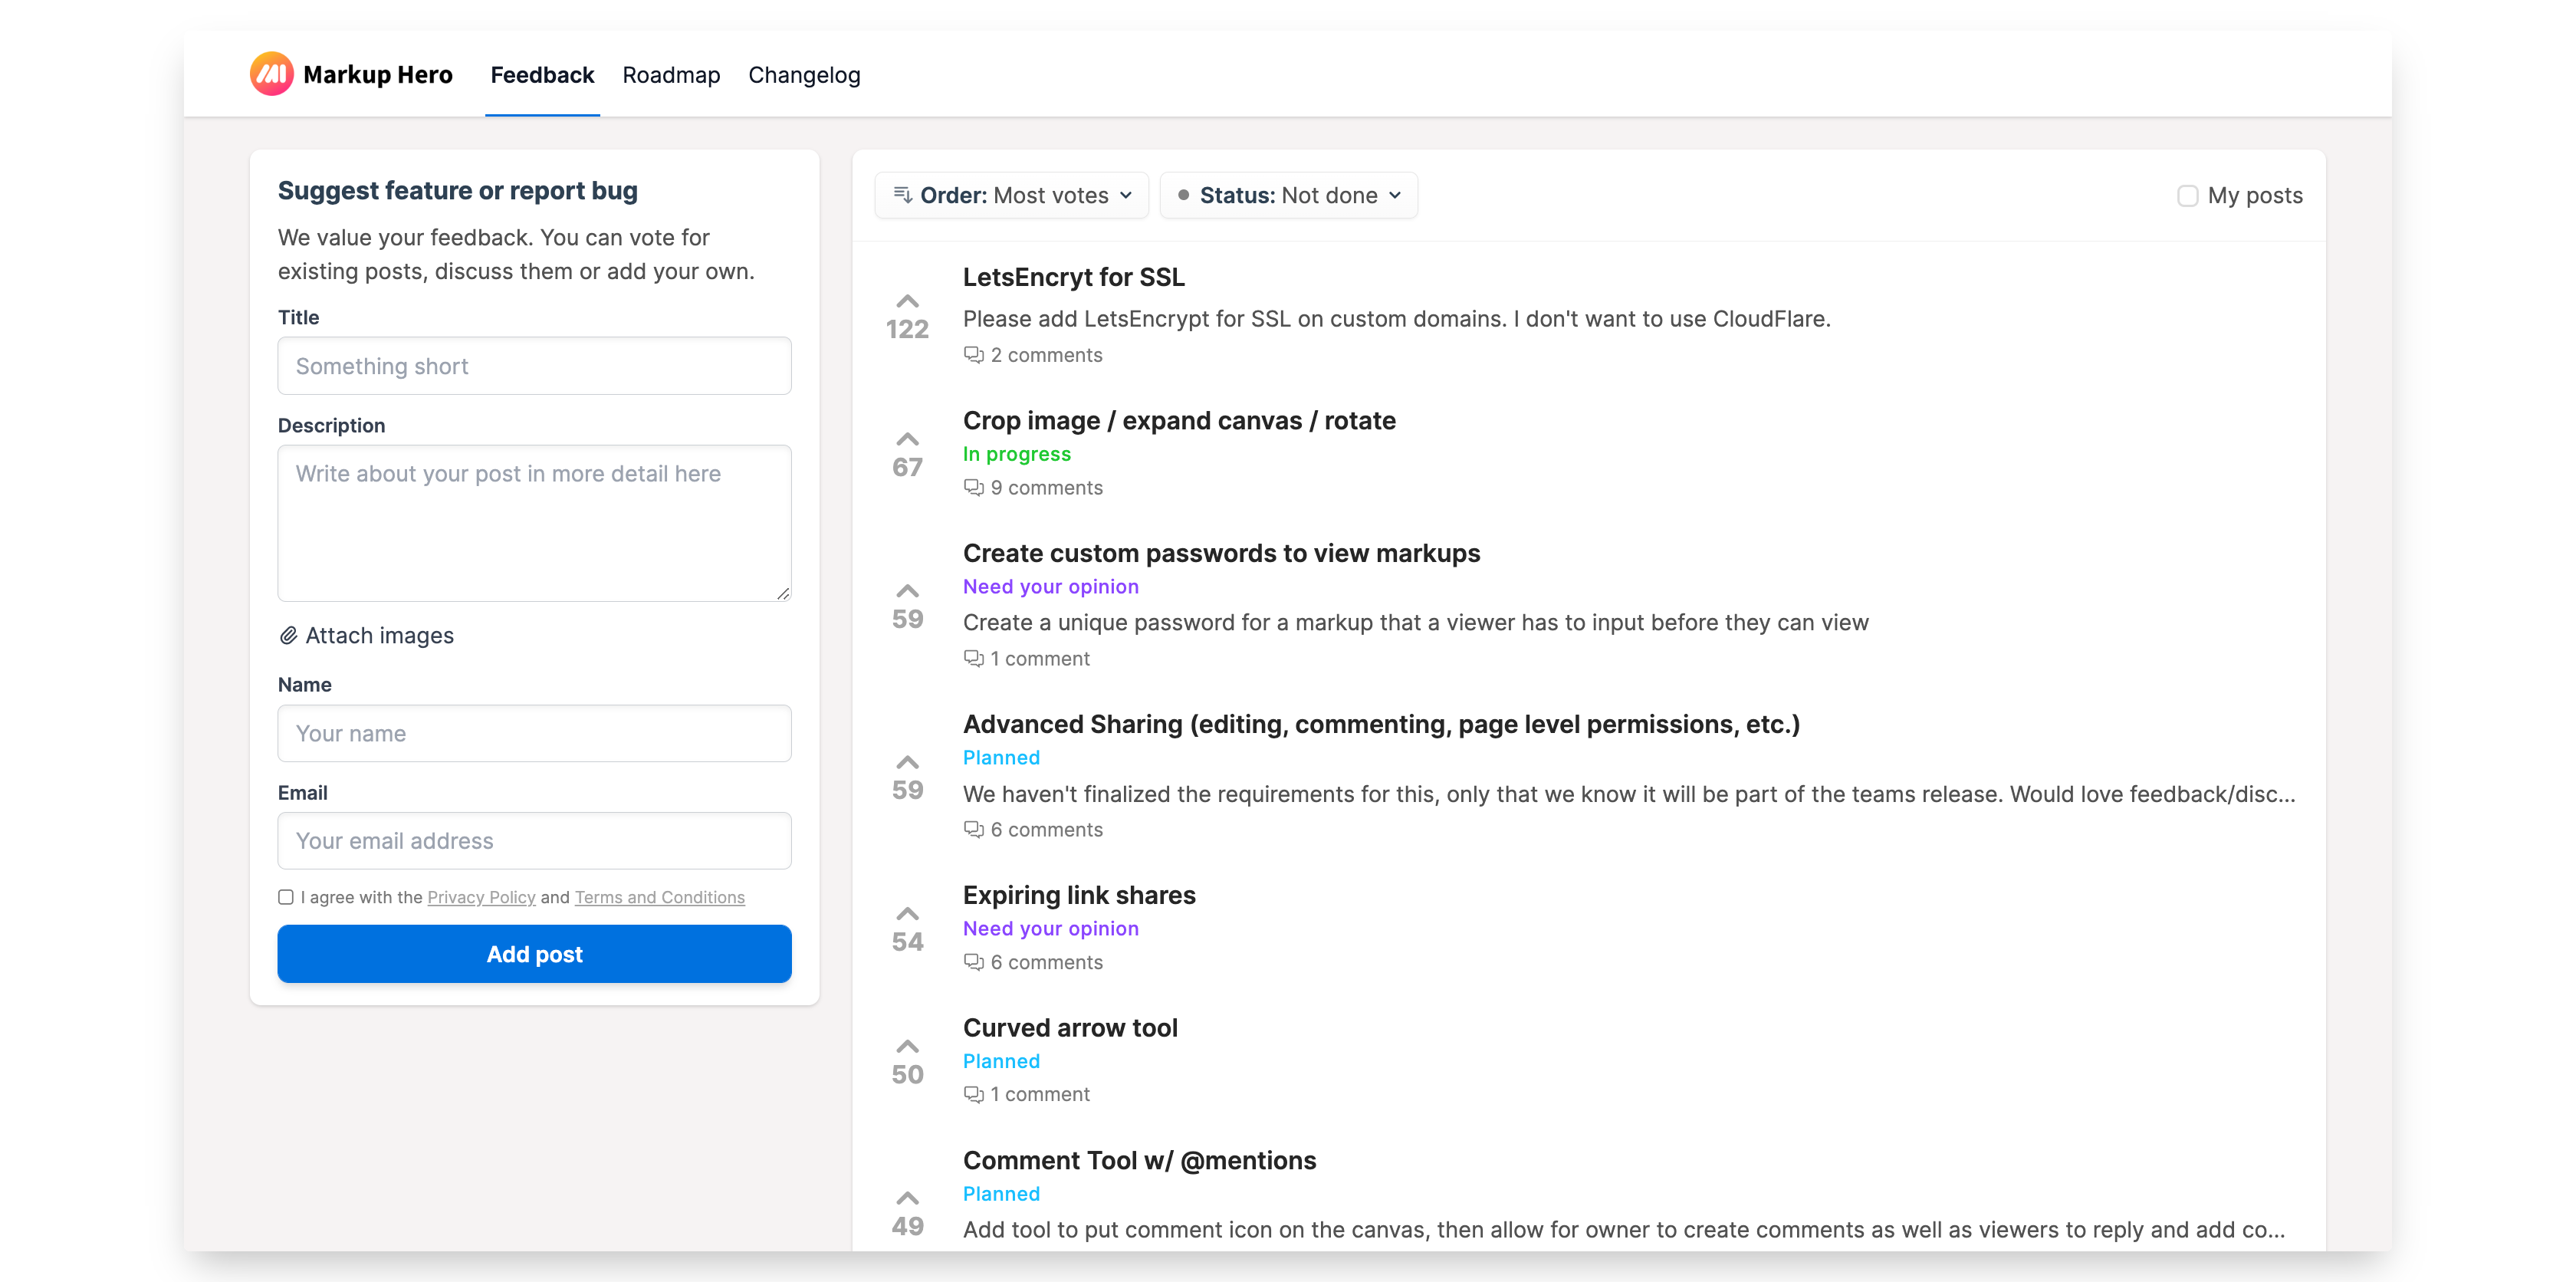
Task: Open the Crop image / expand canvas / rotate post
Action: (x=1179, y=421)
